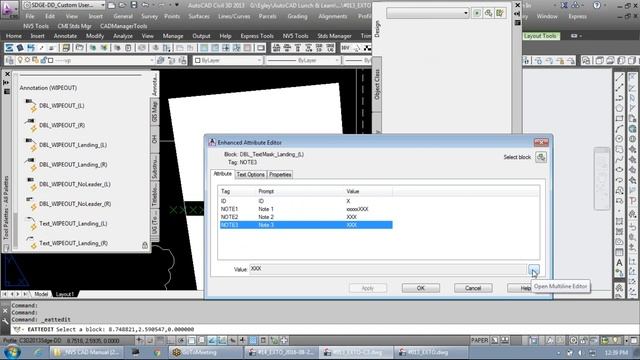Open the Multiline Editor button beside Value
This screenshot has width=640, height=360.
tap(533, 269)
